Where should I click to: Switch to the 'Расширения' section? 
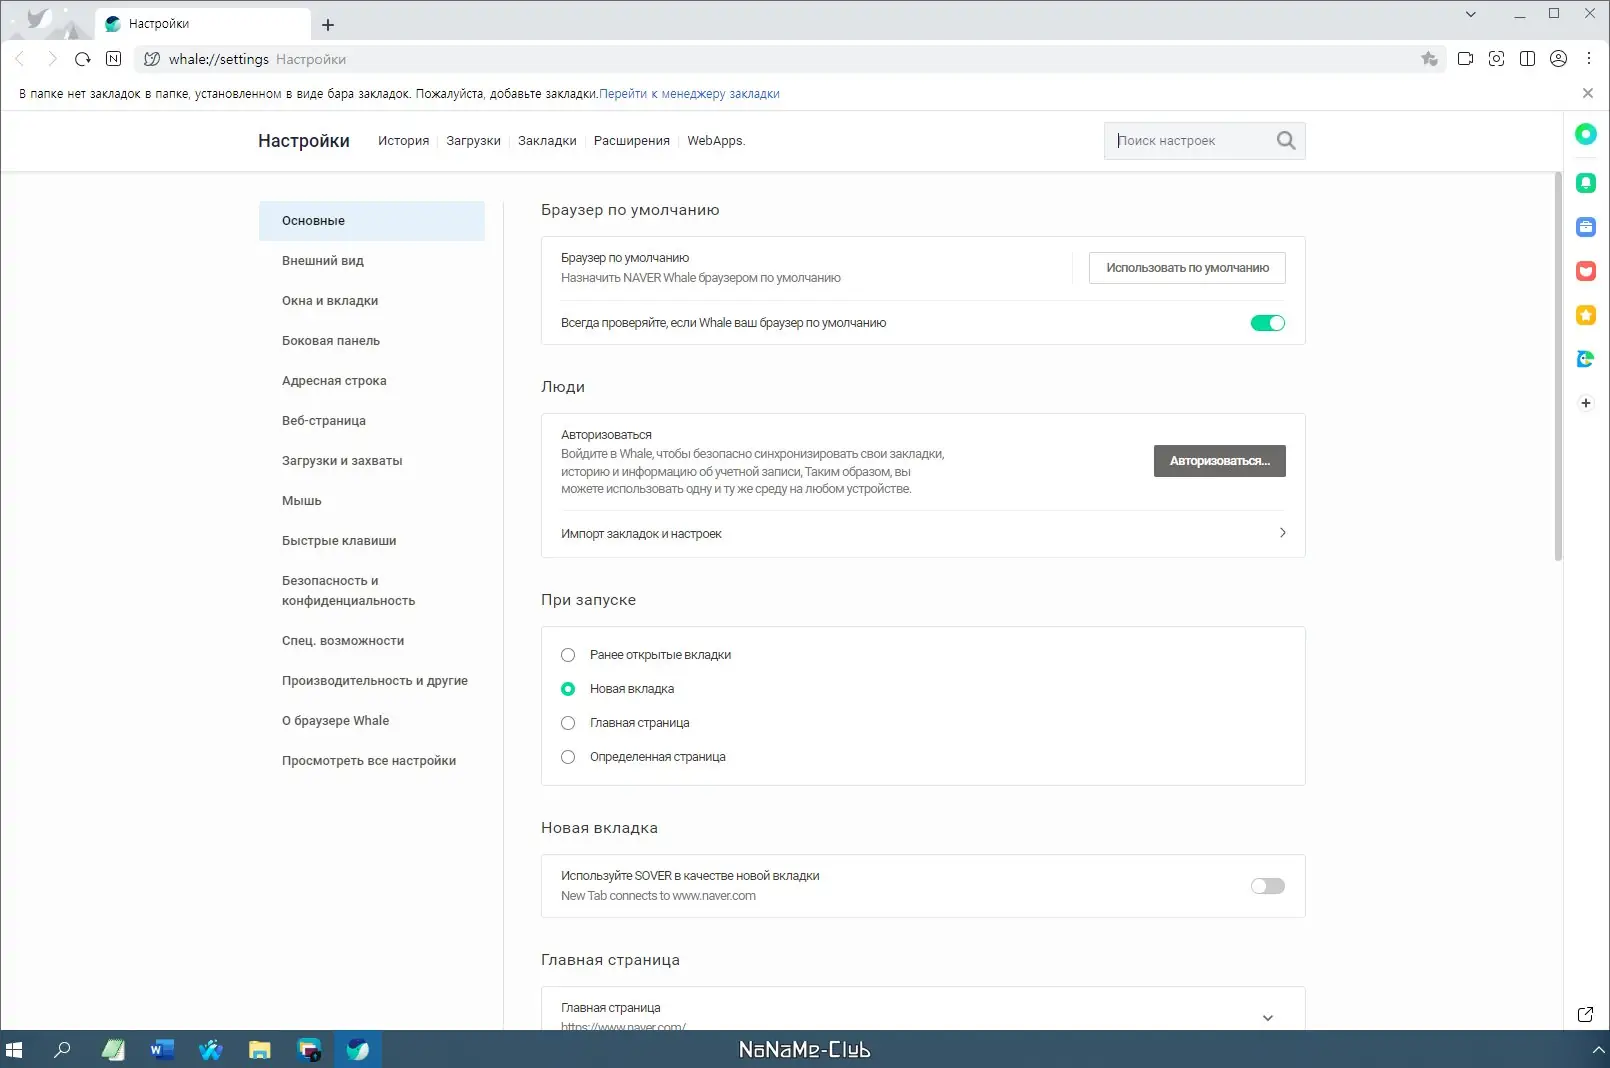tap(631, 140)
